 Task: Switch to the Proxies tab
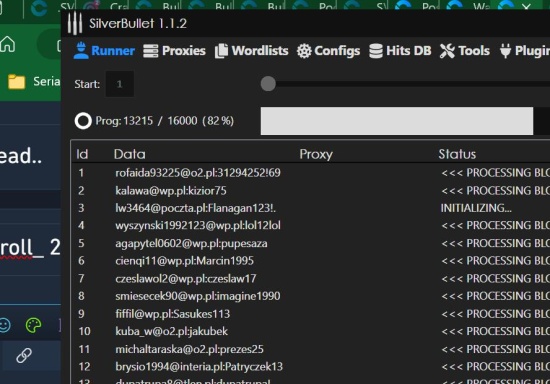pos(174,51)
